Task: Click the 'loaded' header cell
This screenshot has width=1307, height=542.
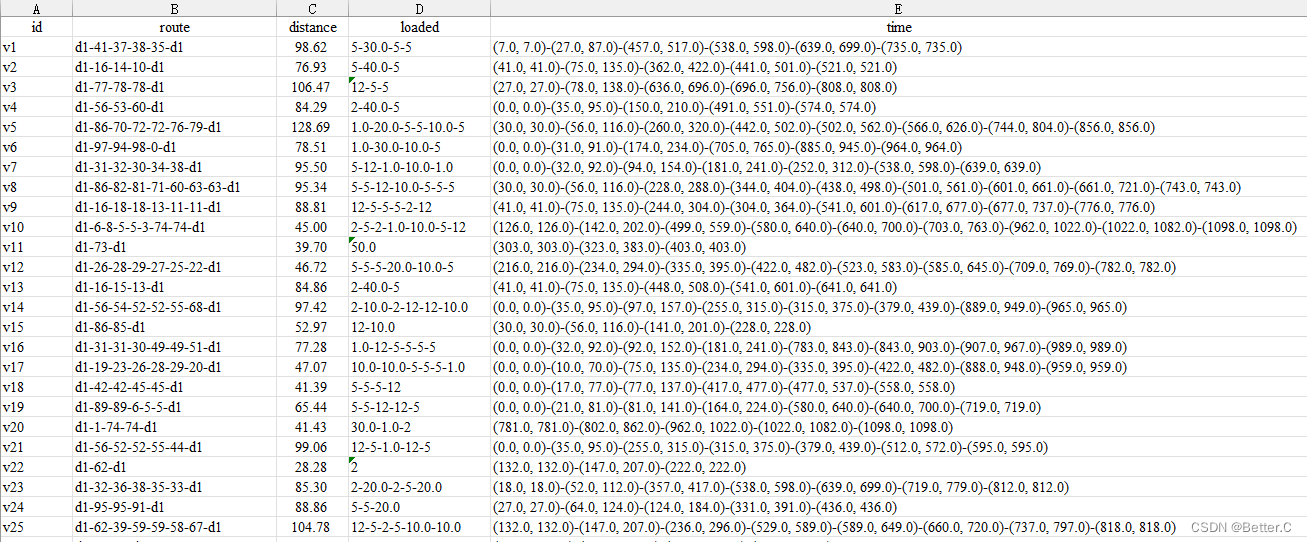Action: (419, 27)
